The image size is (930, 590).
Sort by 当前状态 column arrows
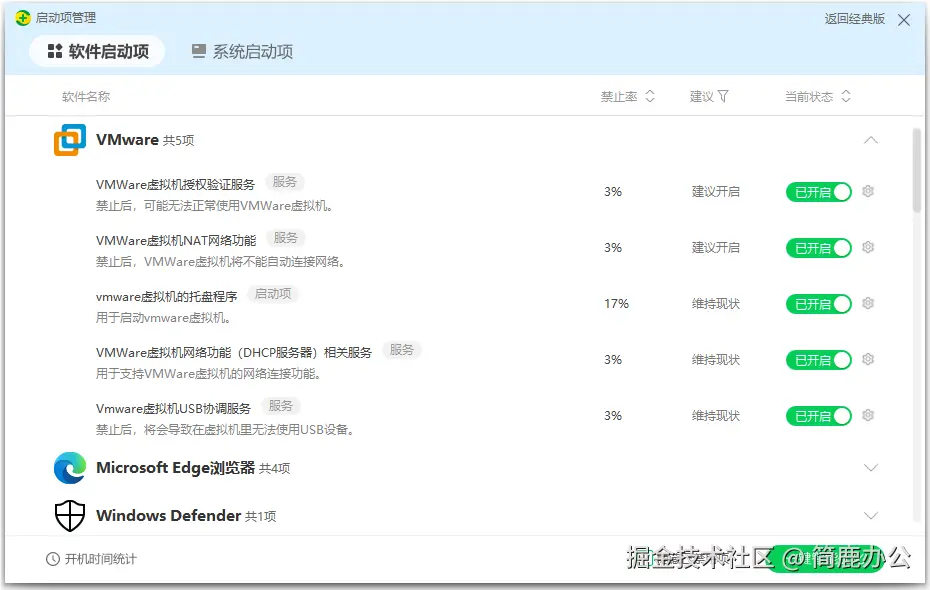[x=846, y=96]
